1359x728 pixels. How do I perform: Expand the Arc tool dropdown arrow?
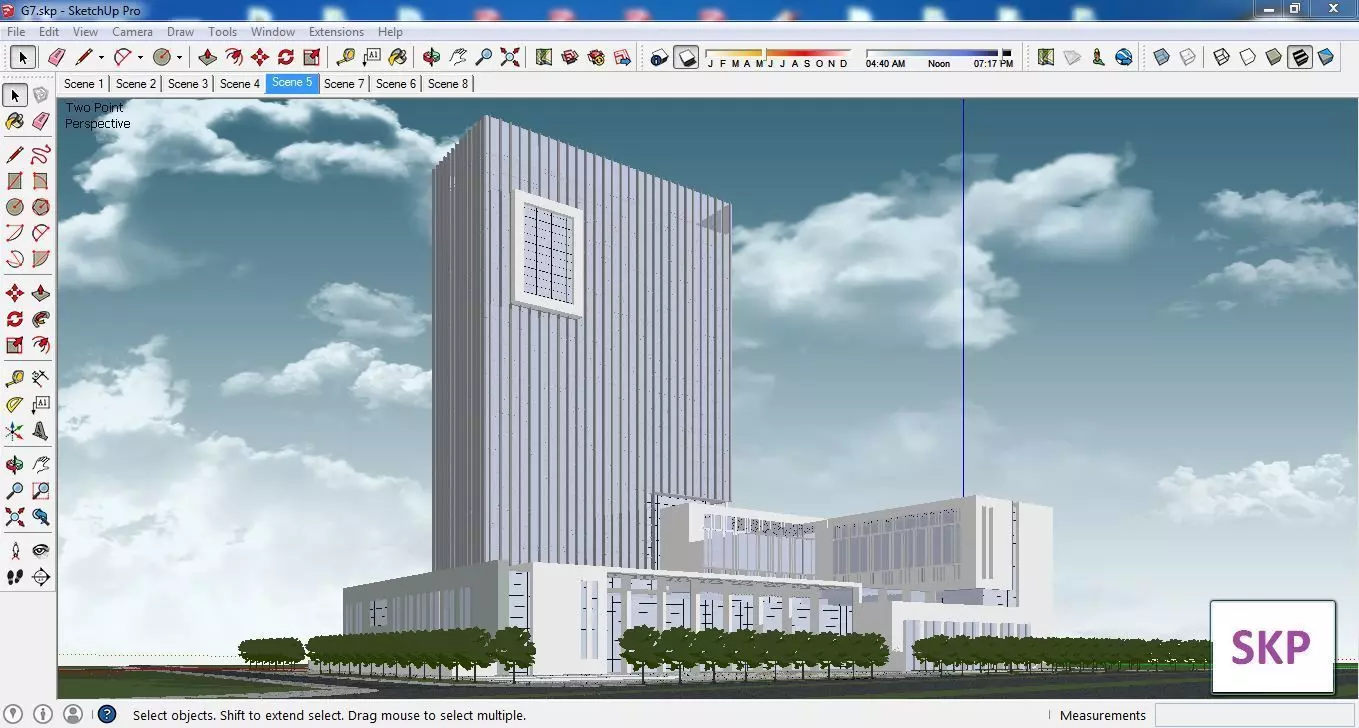coord(140,58)
